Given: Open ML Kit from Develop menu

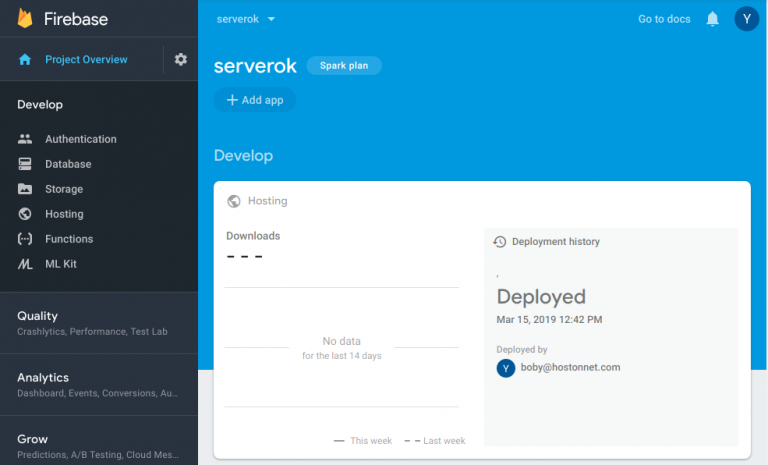Looking at the screenshot, I should coord(61,264).
